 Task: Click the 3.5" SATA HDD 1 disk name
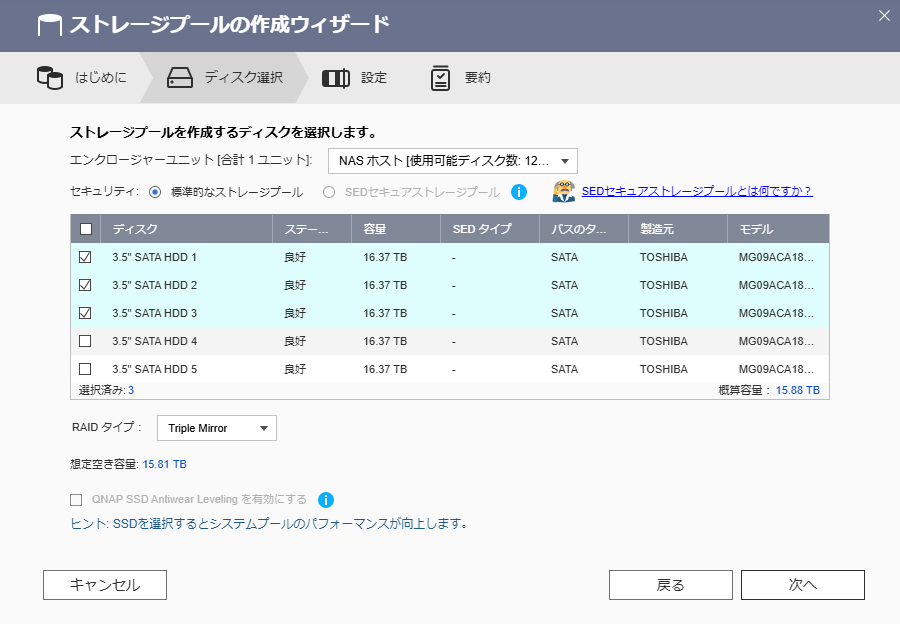tap(154, 257)
